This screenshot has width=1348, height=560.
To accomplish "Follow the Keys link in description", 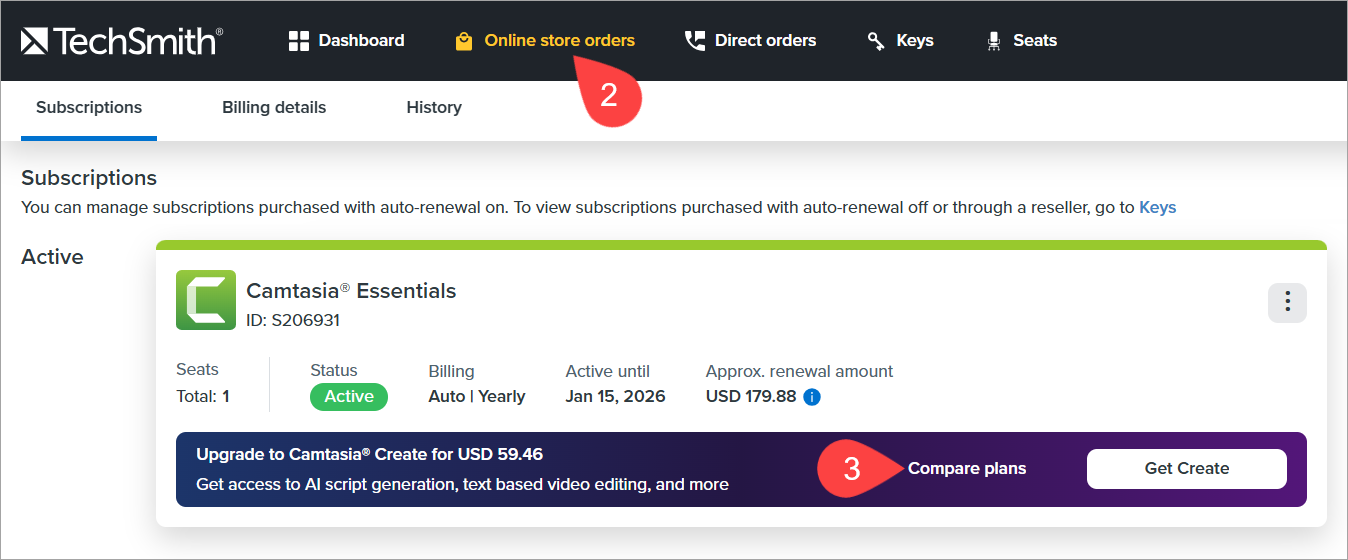I will coord(1158,208).
